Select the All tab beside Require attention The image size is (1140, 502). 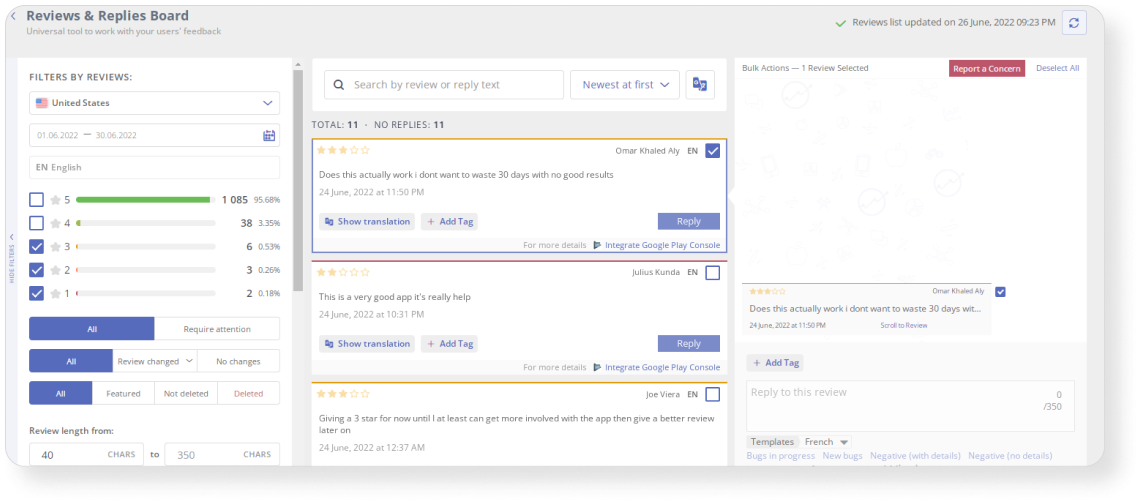[x=92, y=329]
